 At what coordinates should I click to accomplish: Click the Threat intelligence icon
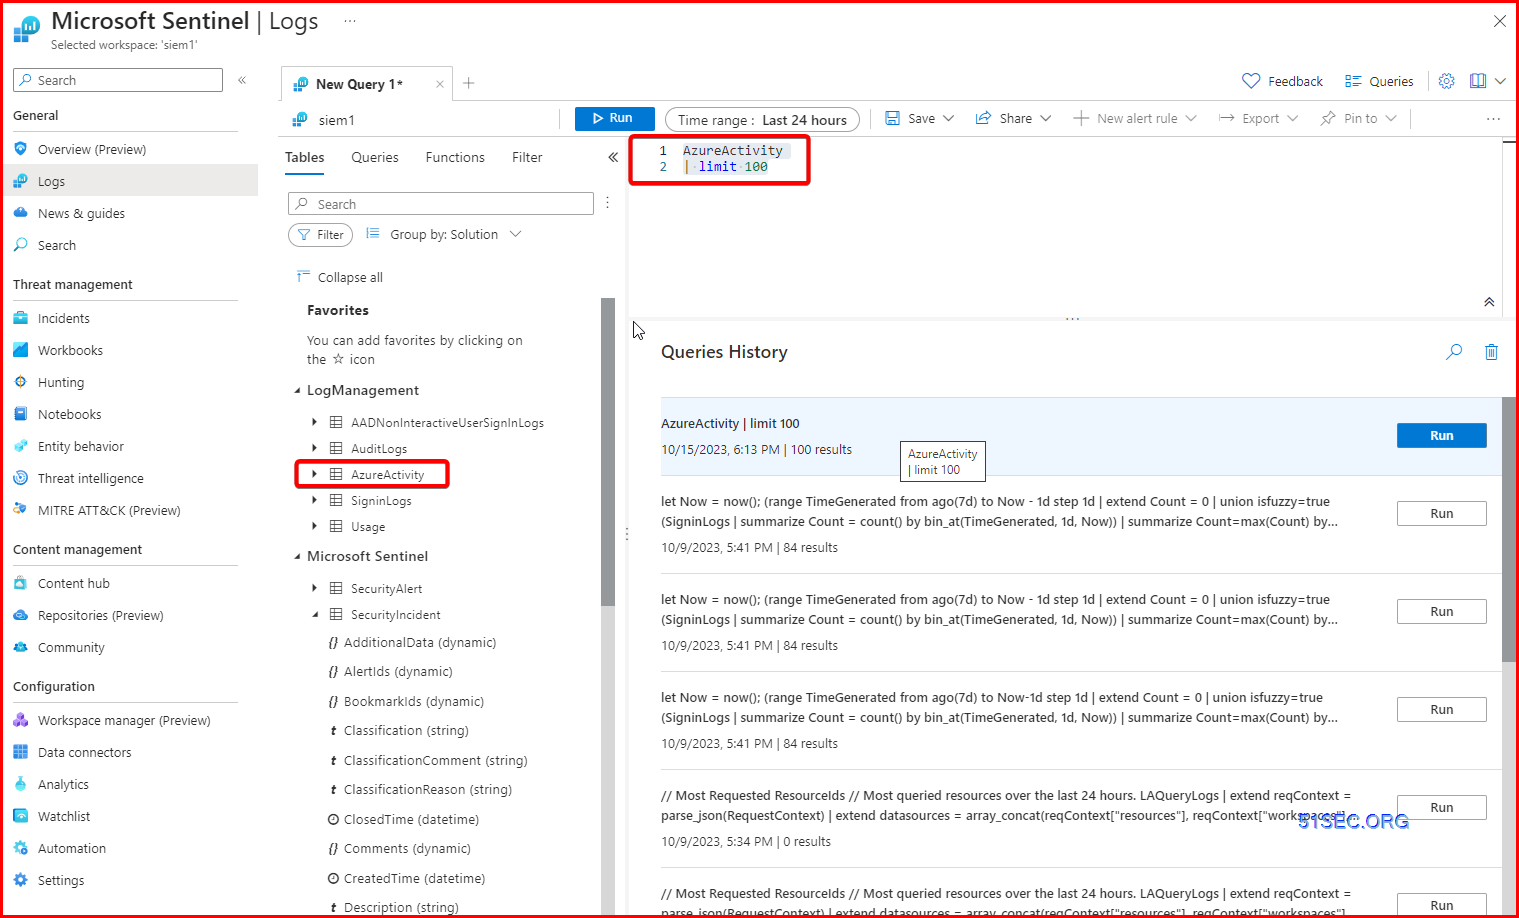click(20, 478)
